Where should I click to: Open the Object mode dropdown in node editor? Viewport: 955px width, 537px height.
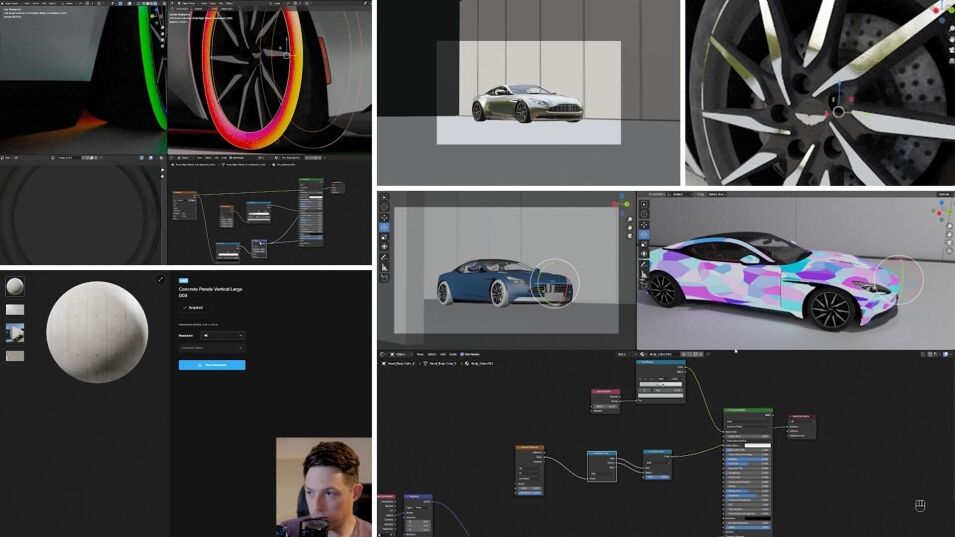[401, 353]
